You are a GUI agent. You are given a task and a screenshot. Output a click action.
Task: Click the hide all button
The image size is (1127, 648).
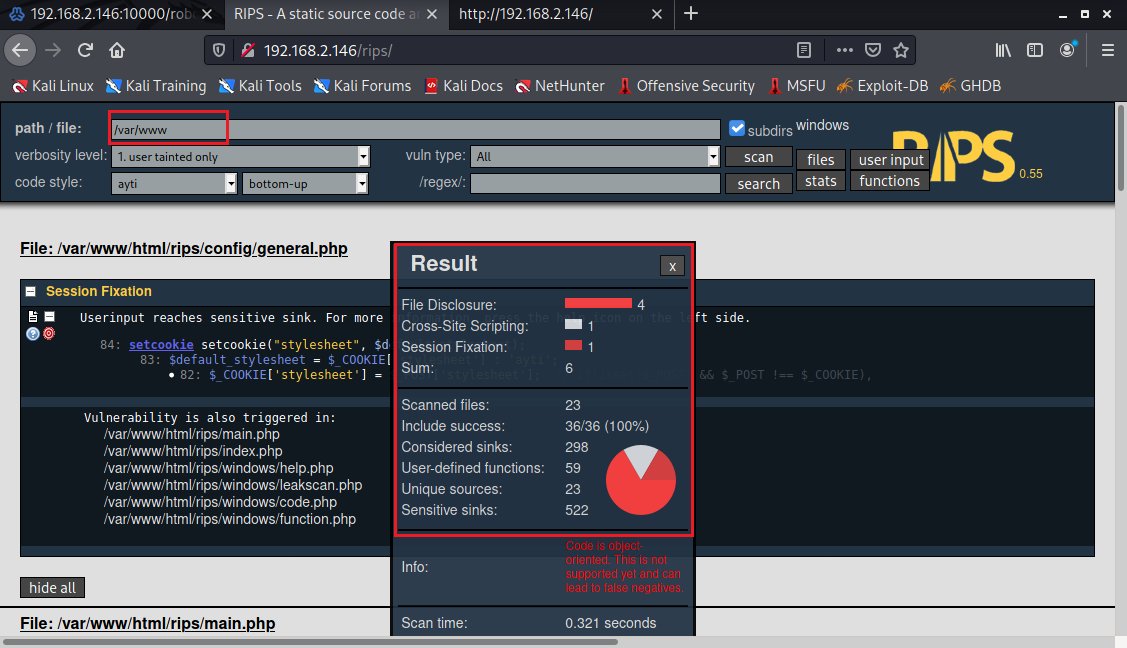coord(52,588)
